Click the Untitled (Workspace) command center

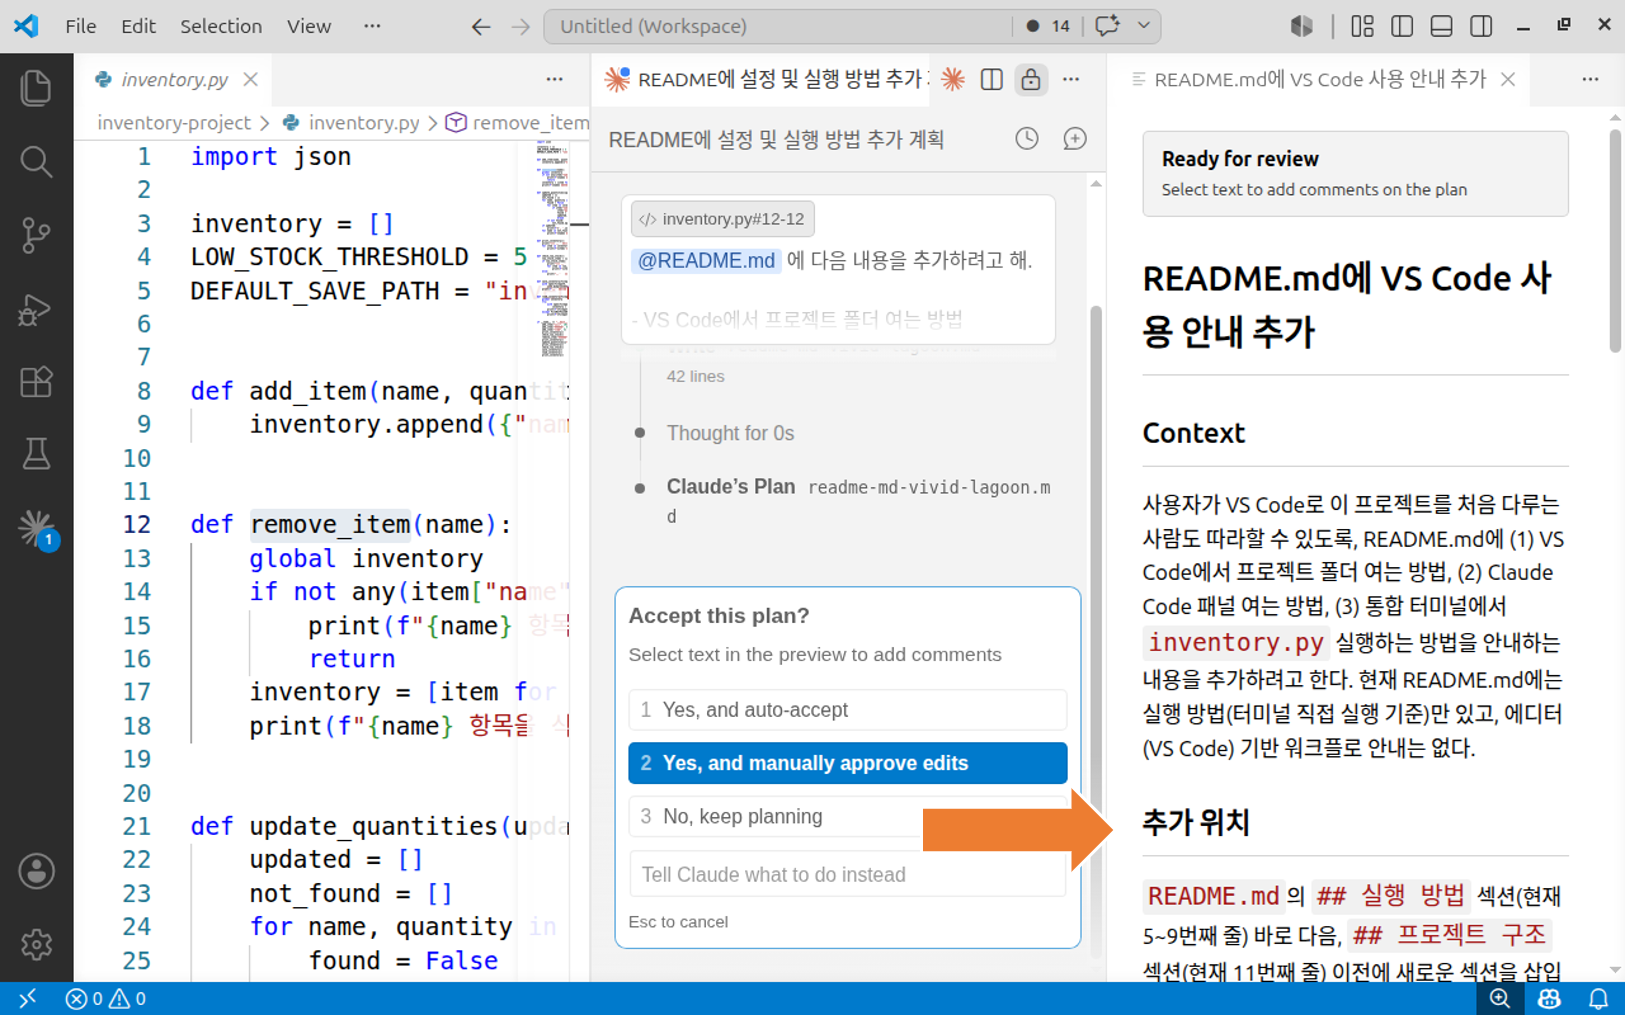click(777, 26)
